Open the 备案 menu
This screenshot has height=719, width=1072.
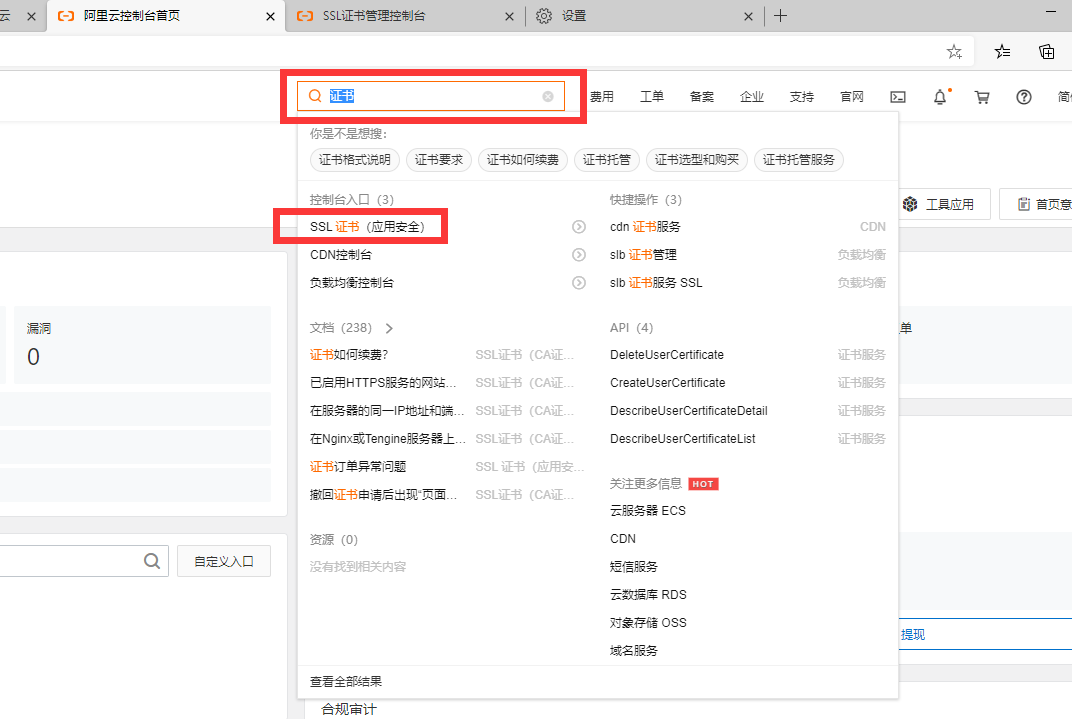pos(701,97)
